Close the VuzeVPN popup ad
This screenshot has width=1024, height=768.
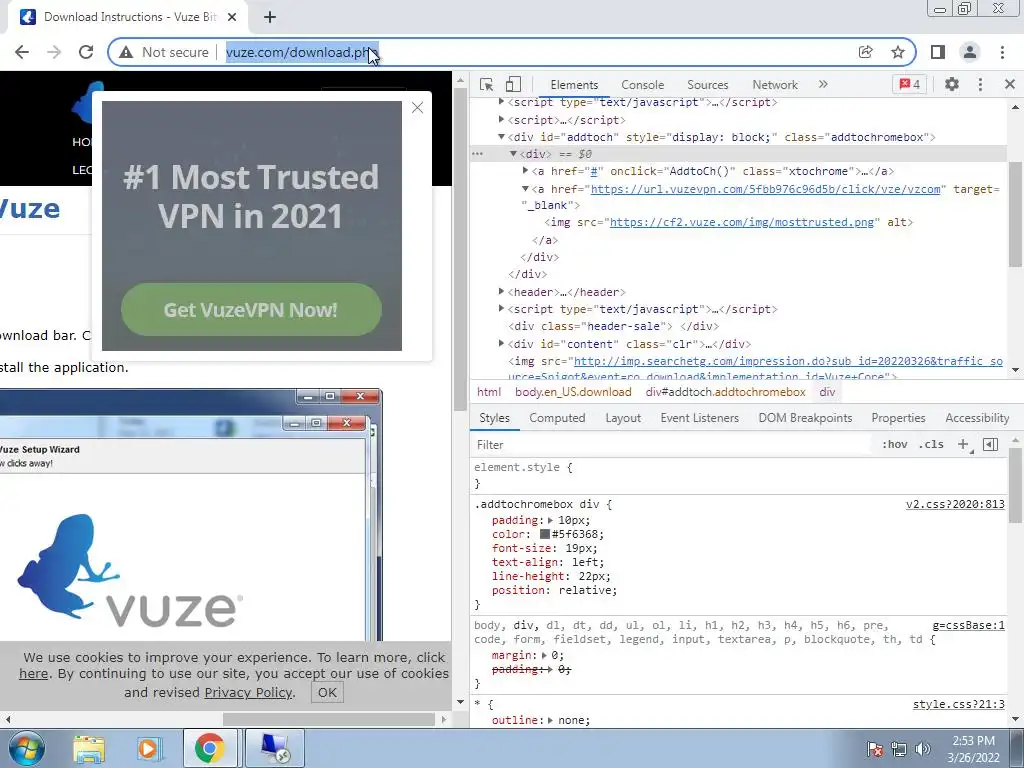417,108
